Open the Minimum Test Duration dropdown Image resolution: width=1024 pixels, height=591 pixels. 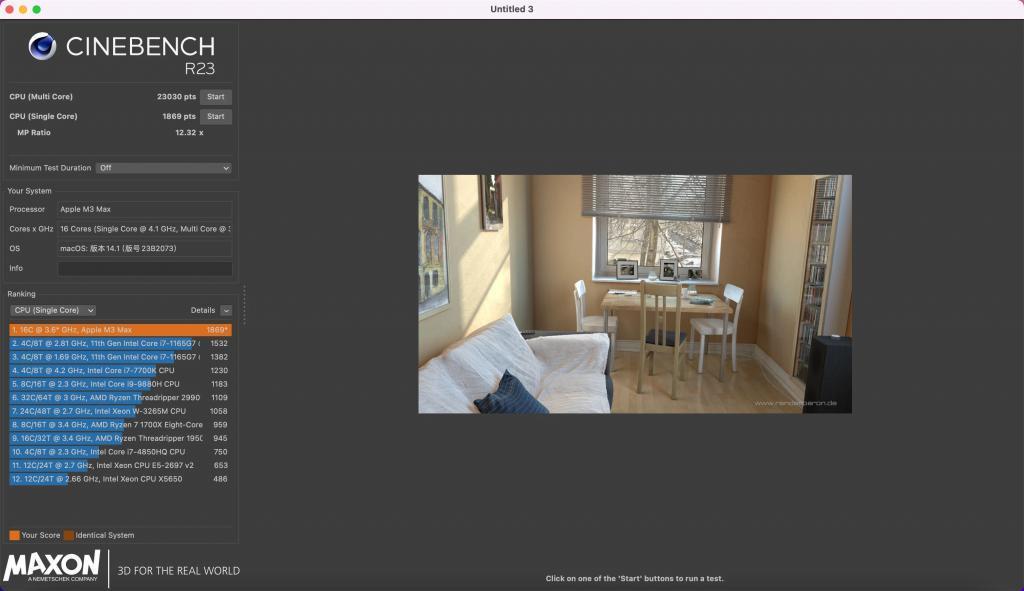(163, 168)
